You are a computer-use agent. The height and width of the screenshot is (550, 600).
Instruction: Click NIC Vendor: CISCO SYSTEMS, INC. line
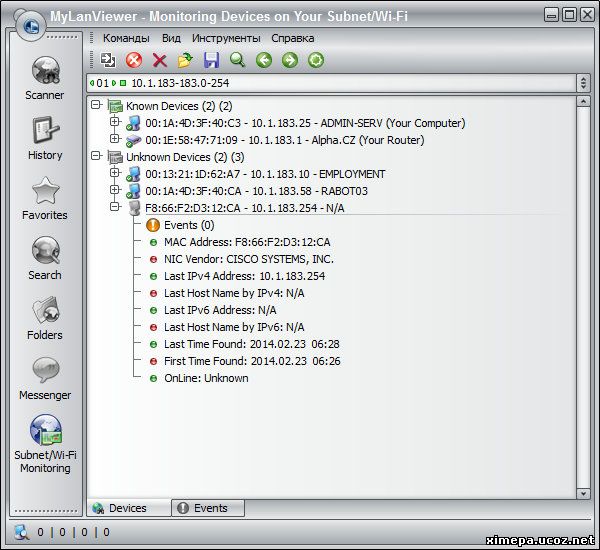249,259
